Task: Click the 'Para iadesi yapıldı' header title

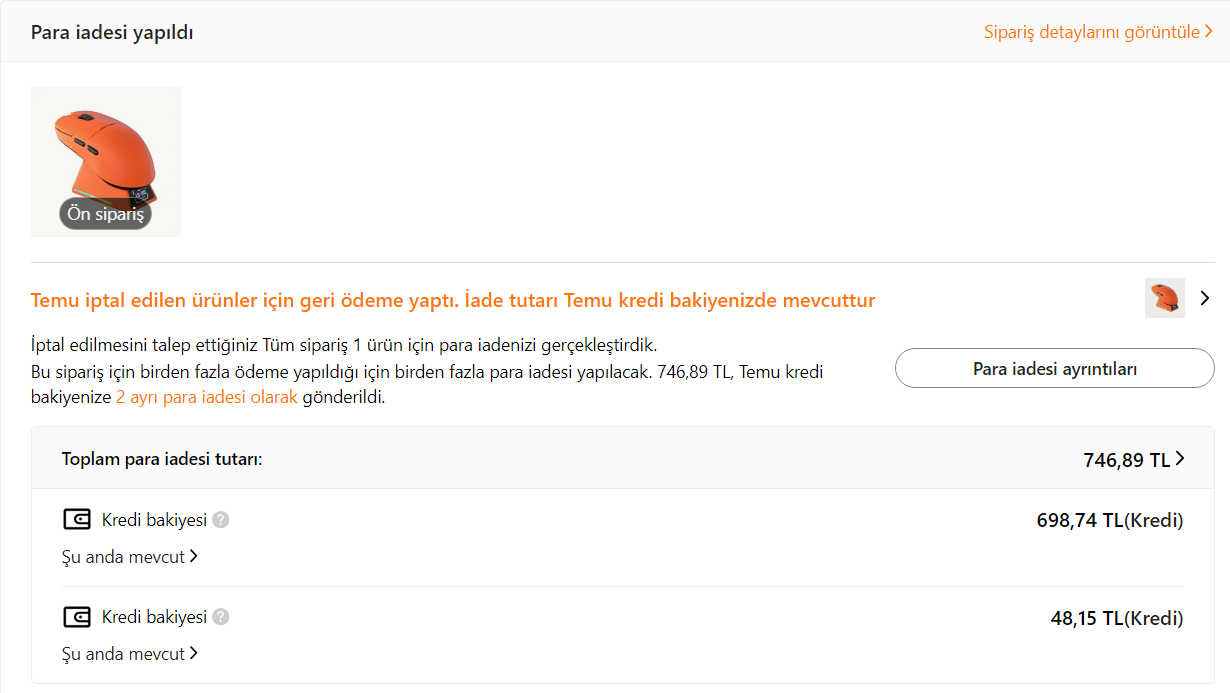Action: pyautogui.click(x=112, y=33)
